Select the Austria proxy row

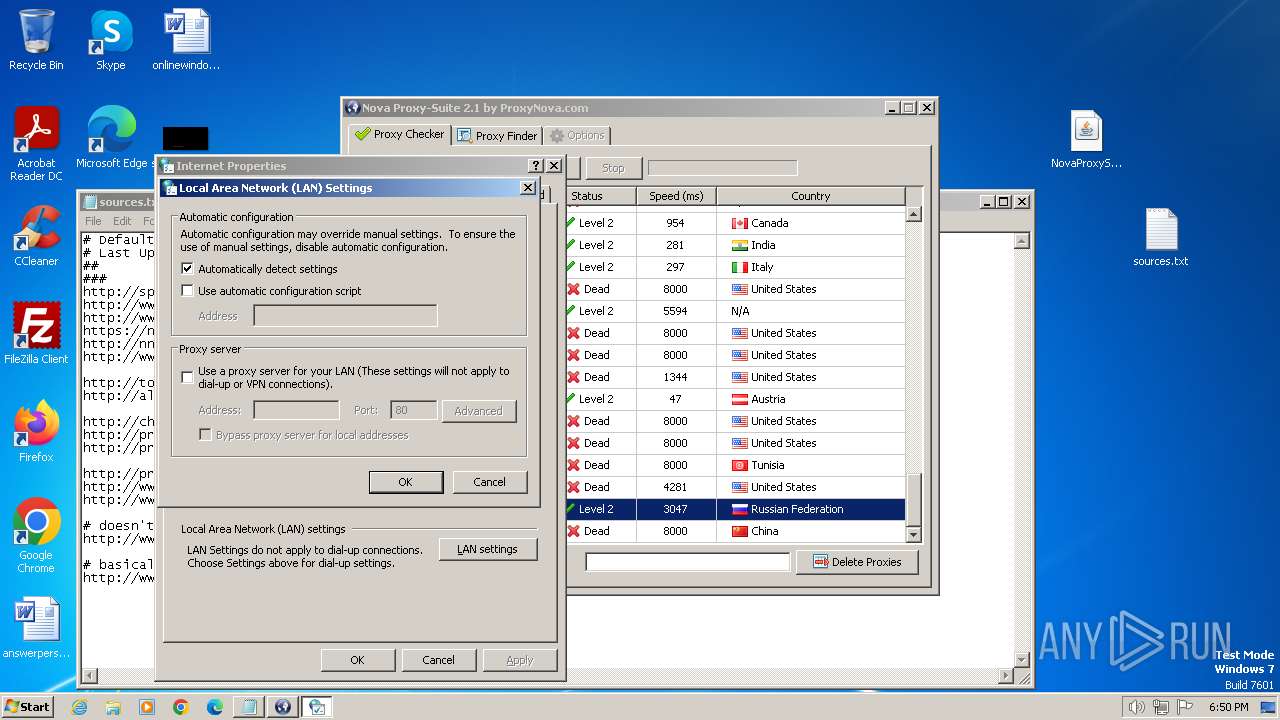point(735,399)
